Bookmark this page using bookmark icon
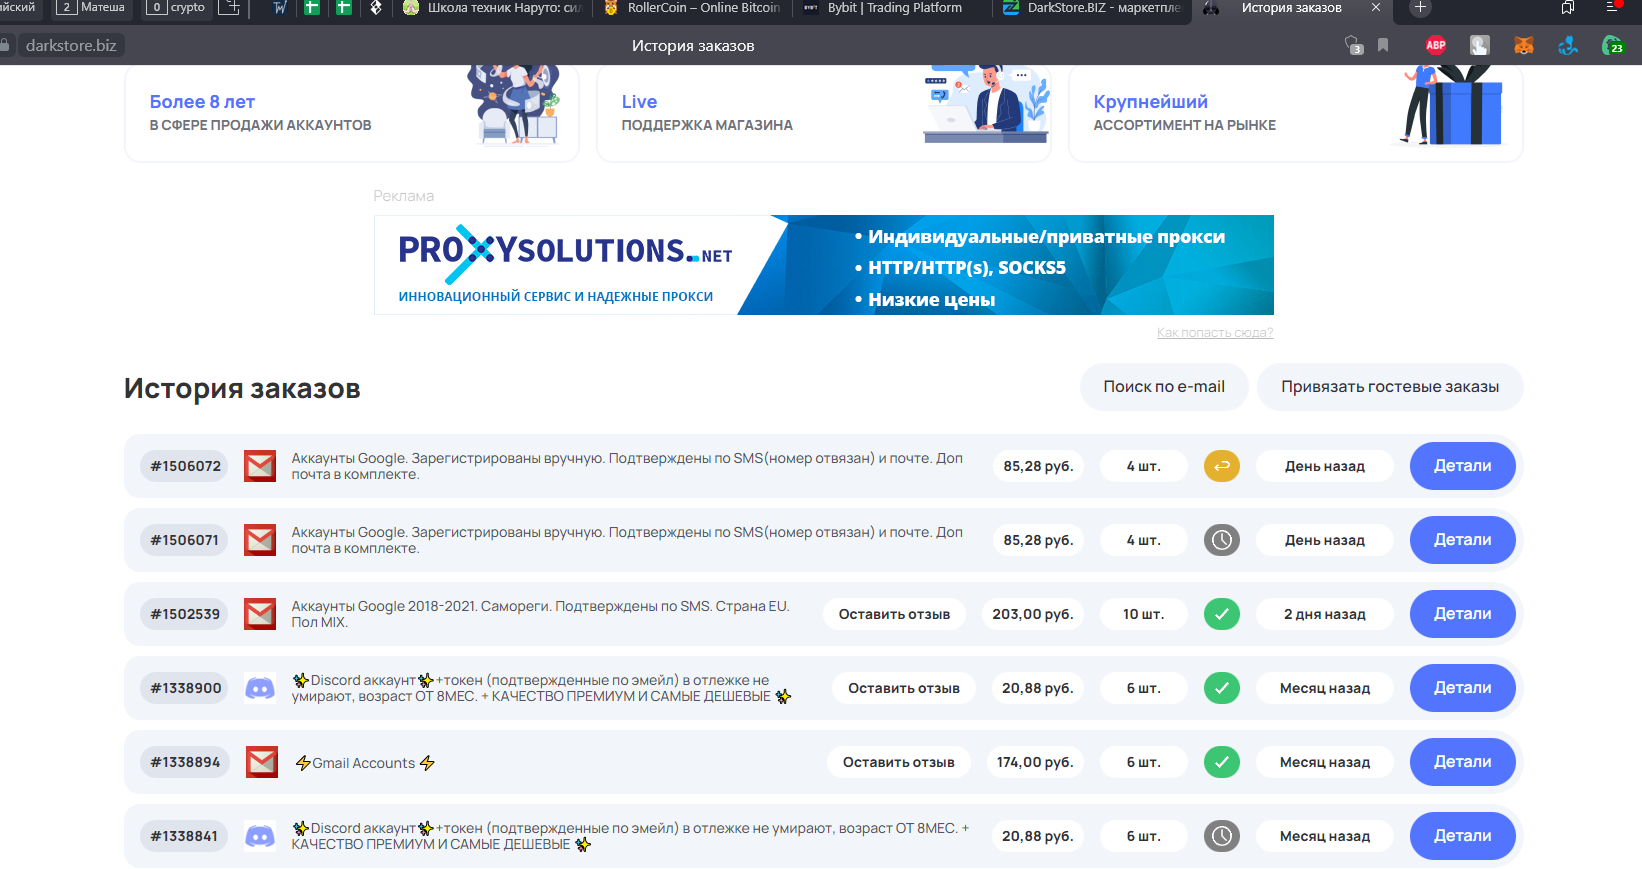Viewport: 1642px width, 869px height. (x=1383, y=45)
